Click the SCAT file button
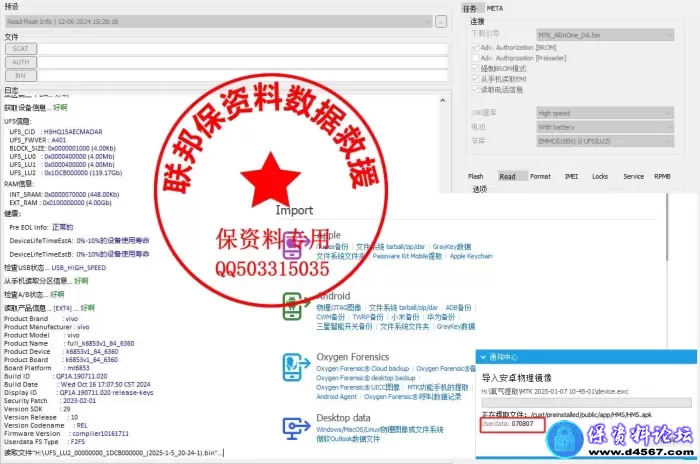700x464 pixels. pos(21,49)
